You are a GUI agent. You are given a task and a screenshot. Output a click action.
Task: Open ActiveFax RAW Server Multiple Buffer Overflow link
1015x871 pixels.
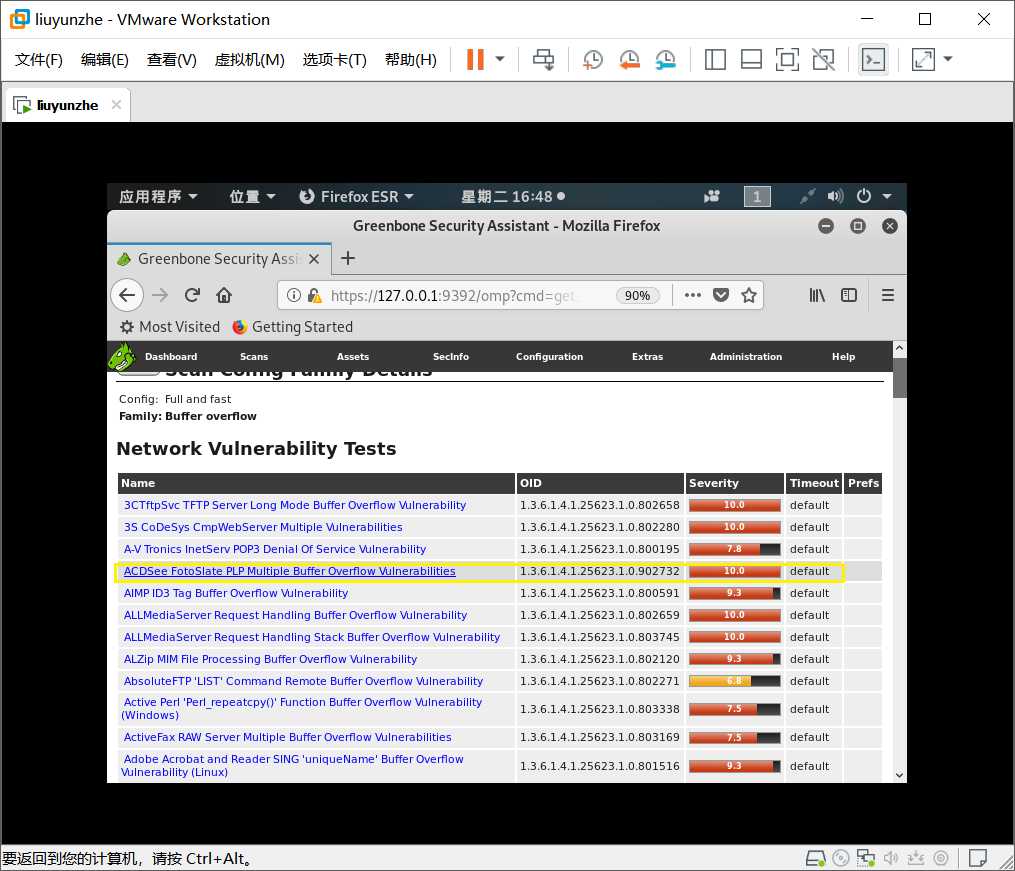pyautogui.click(x=287, y=736)
